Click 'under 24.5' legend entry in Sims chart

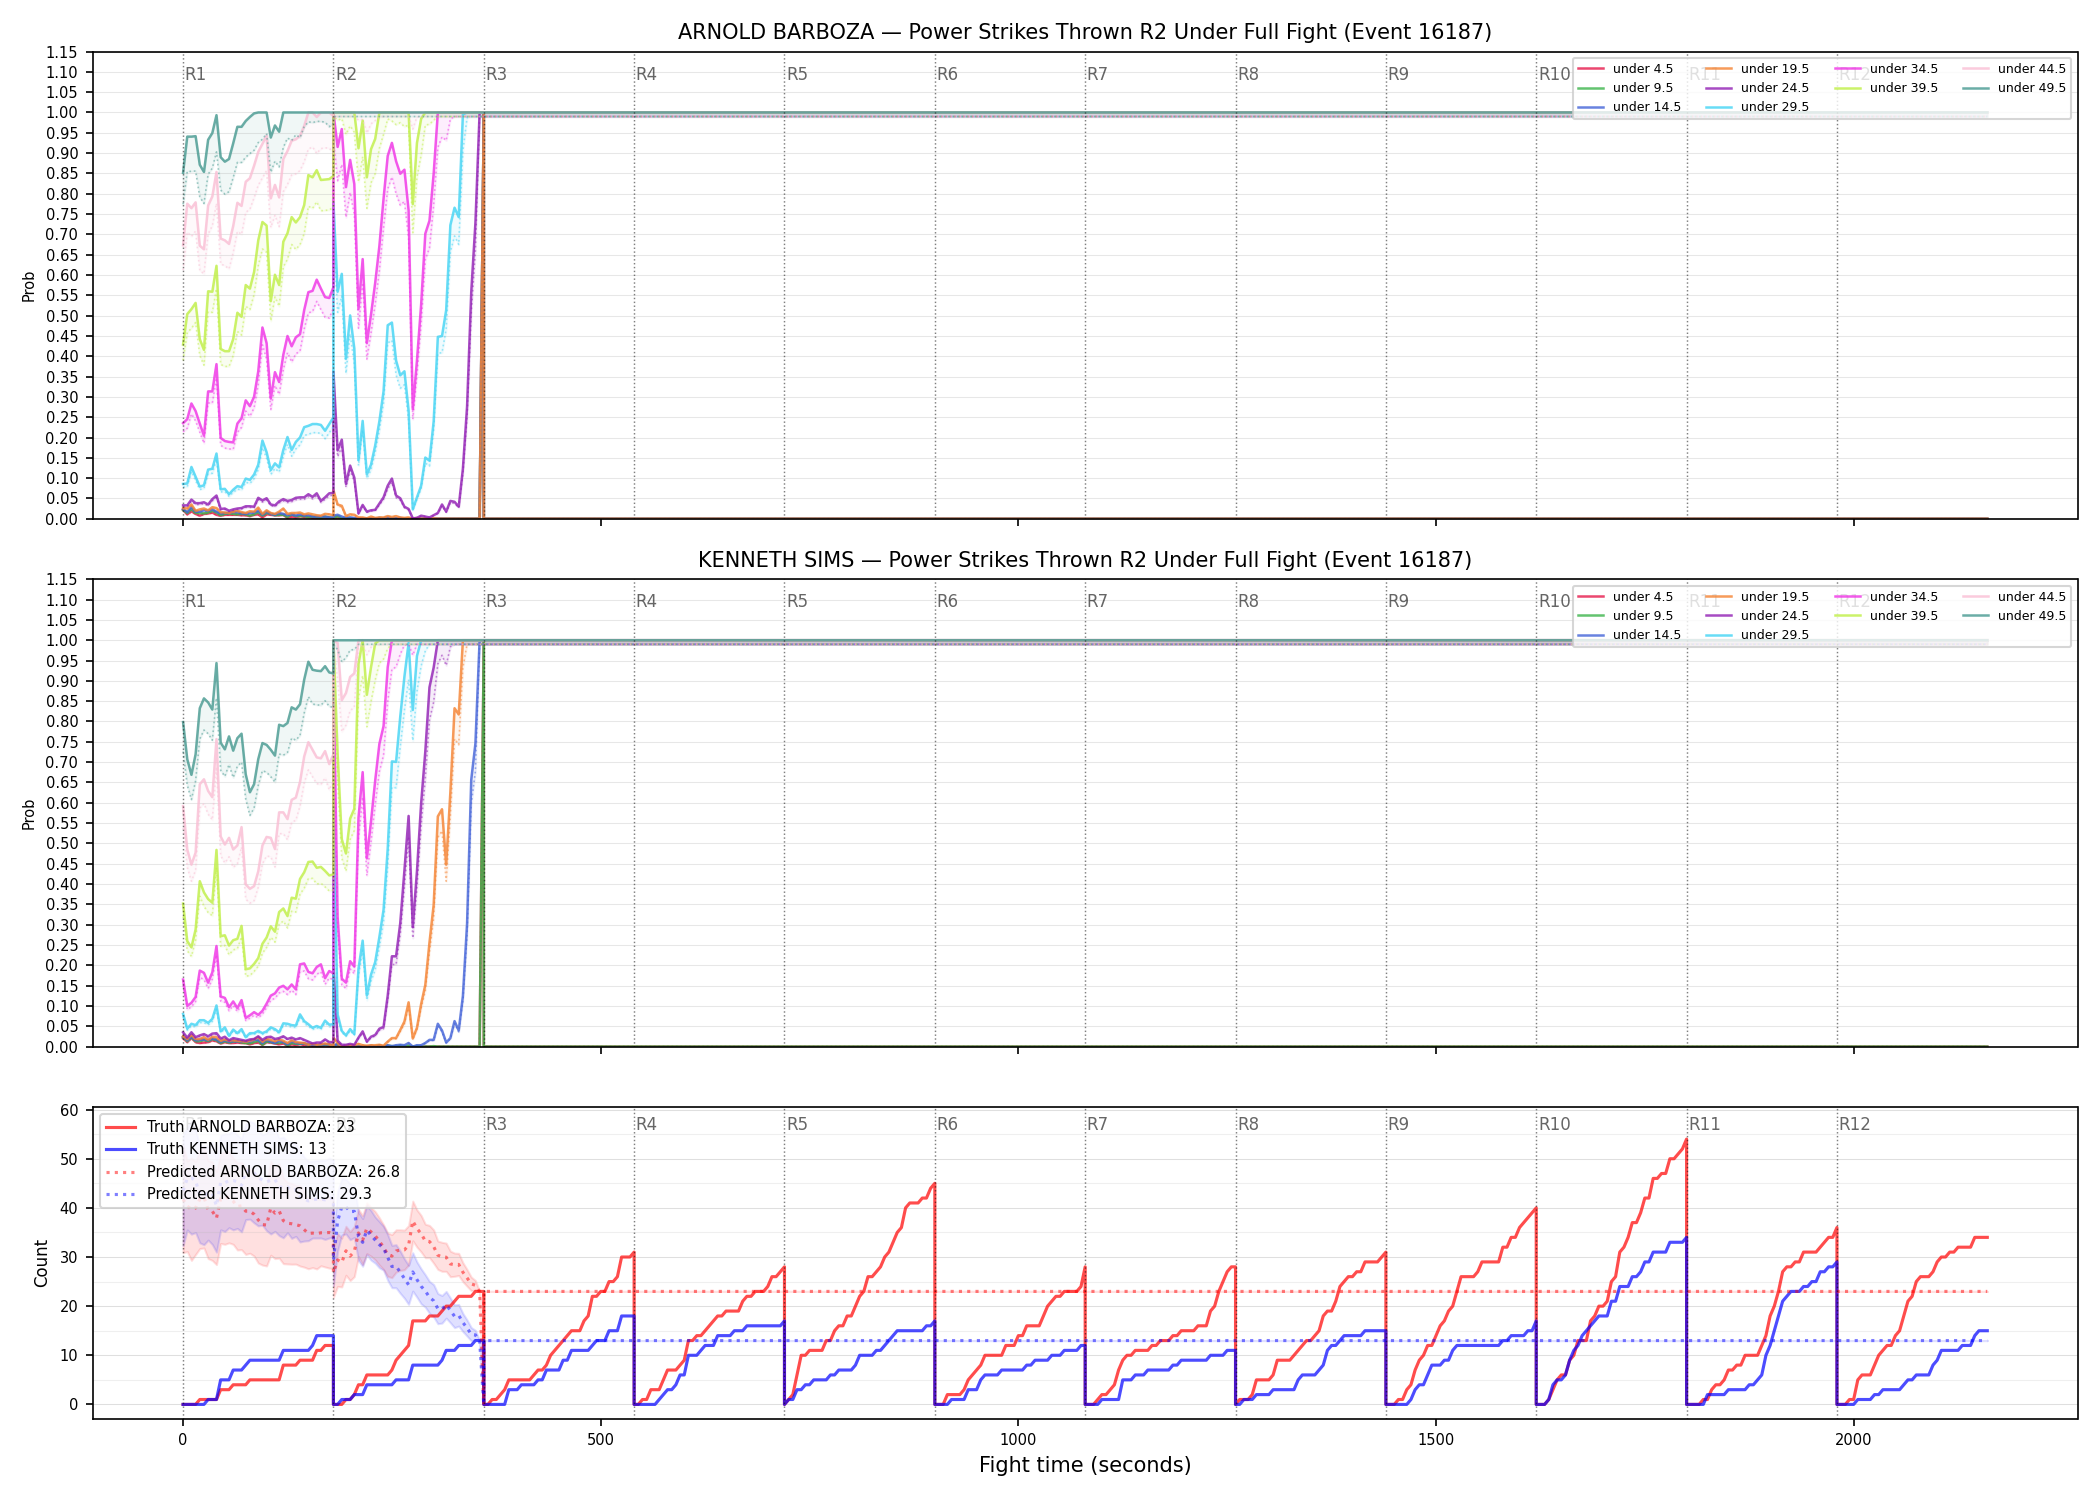tap(1757, 616)
